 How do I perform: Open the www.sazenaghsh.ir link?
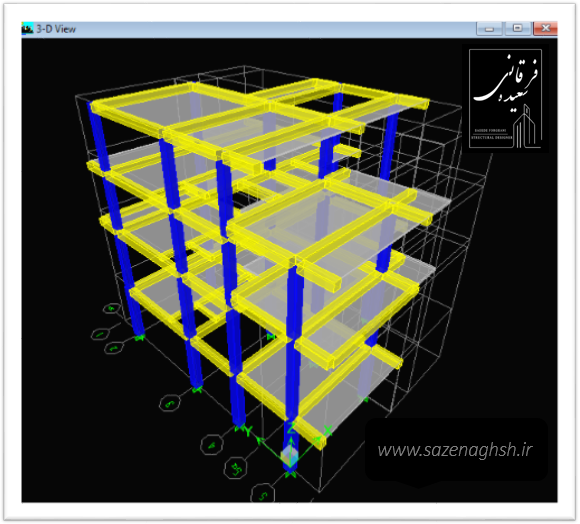pos(455,450)
